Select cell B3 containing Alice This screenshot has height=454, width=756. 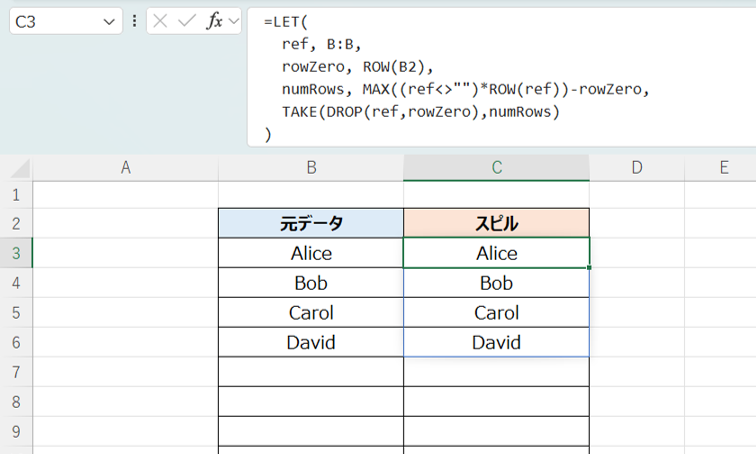(x=311, y=253)
